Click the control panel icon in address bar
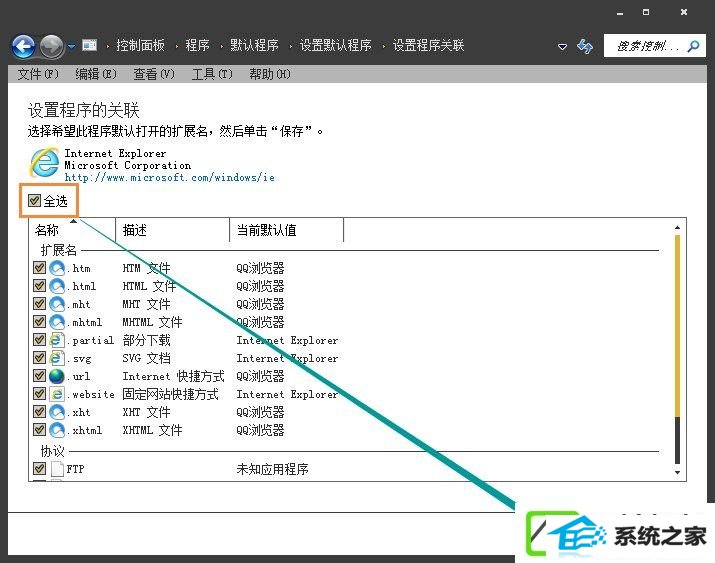 [x=89, y=45]
